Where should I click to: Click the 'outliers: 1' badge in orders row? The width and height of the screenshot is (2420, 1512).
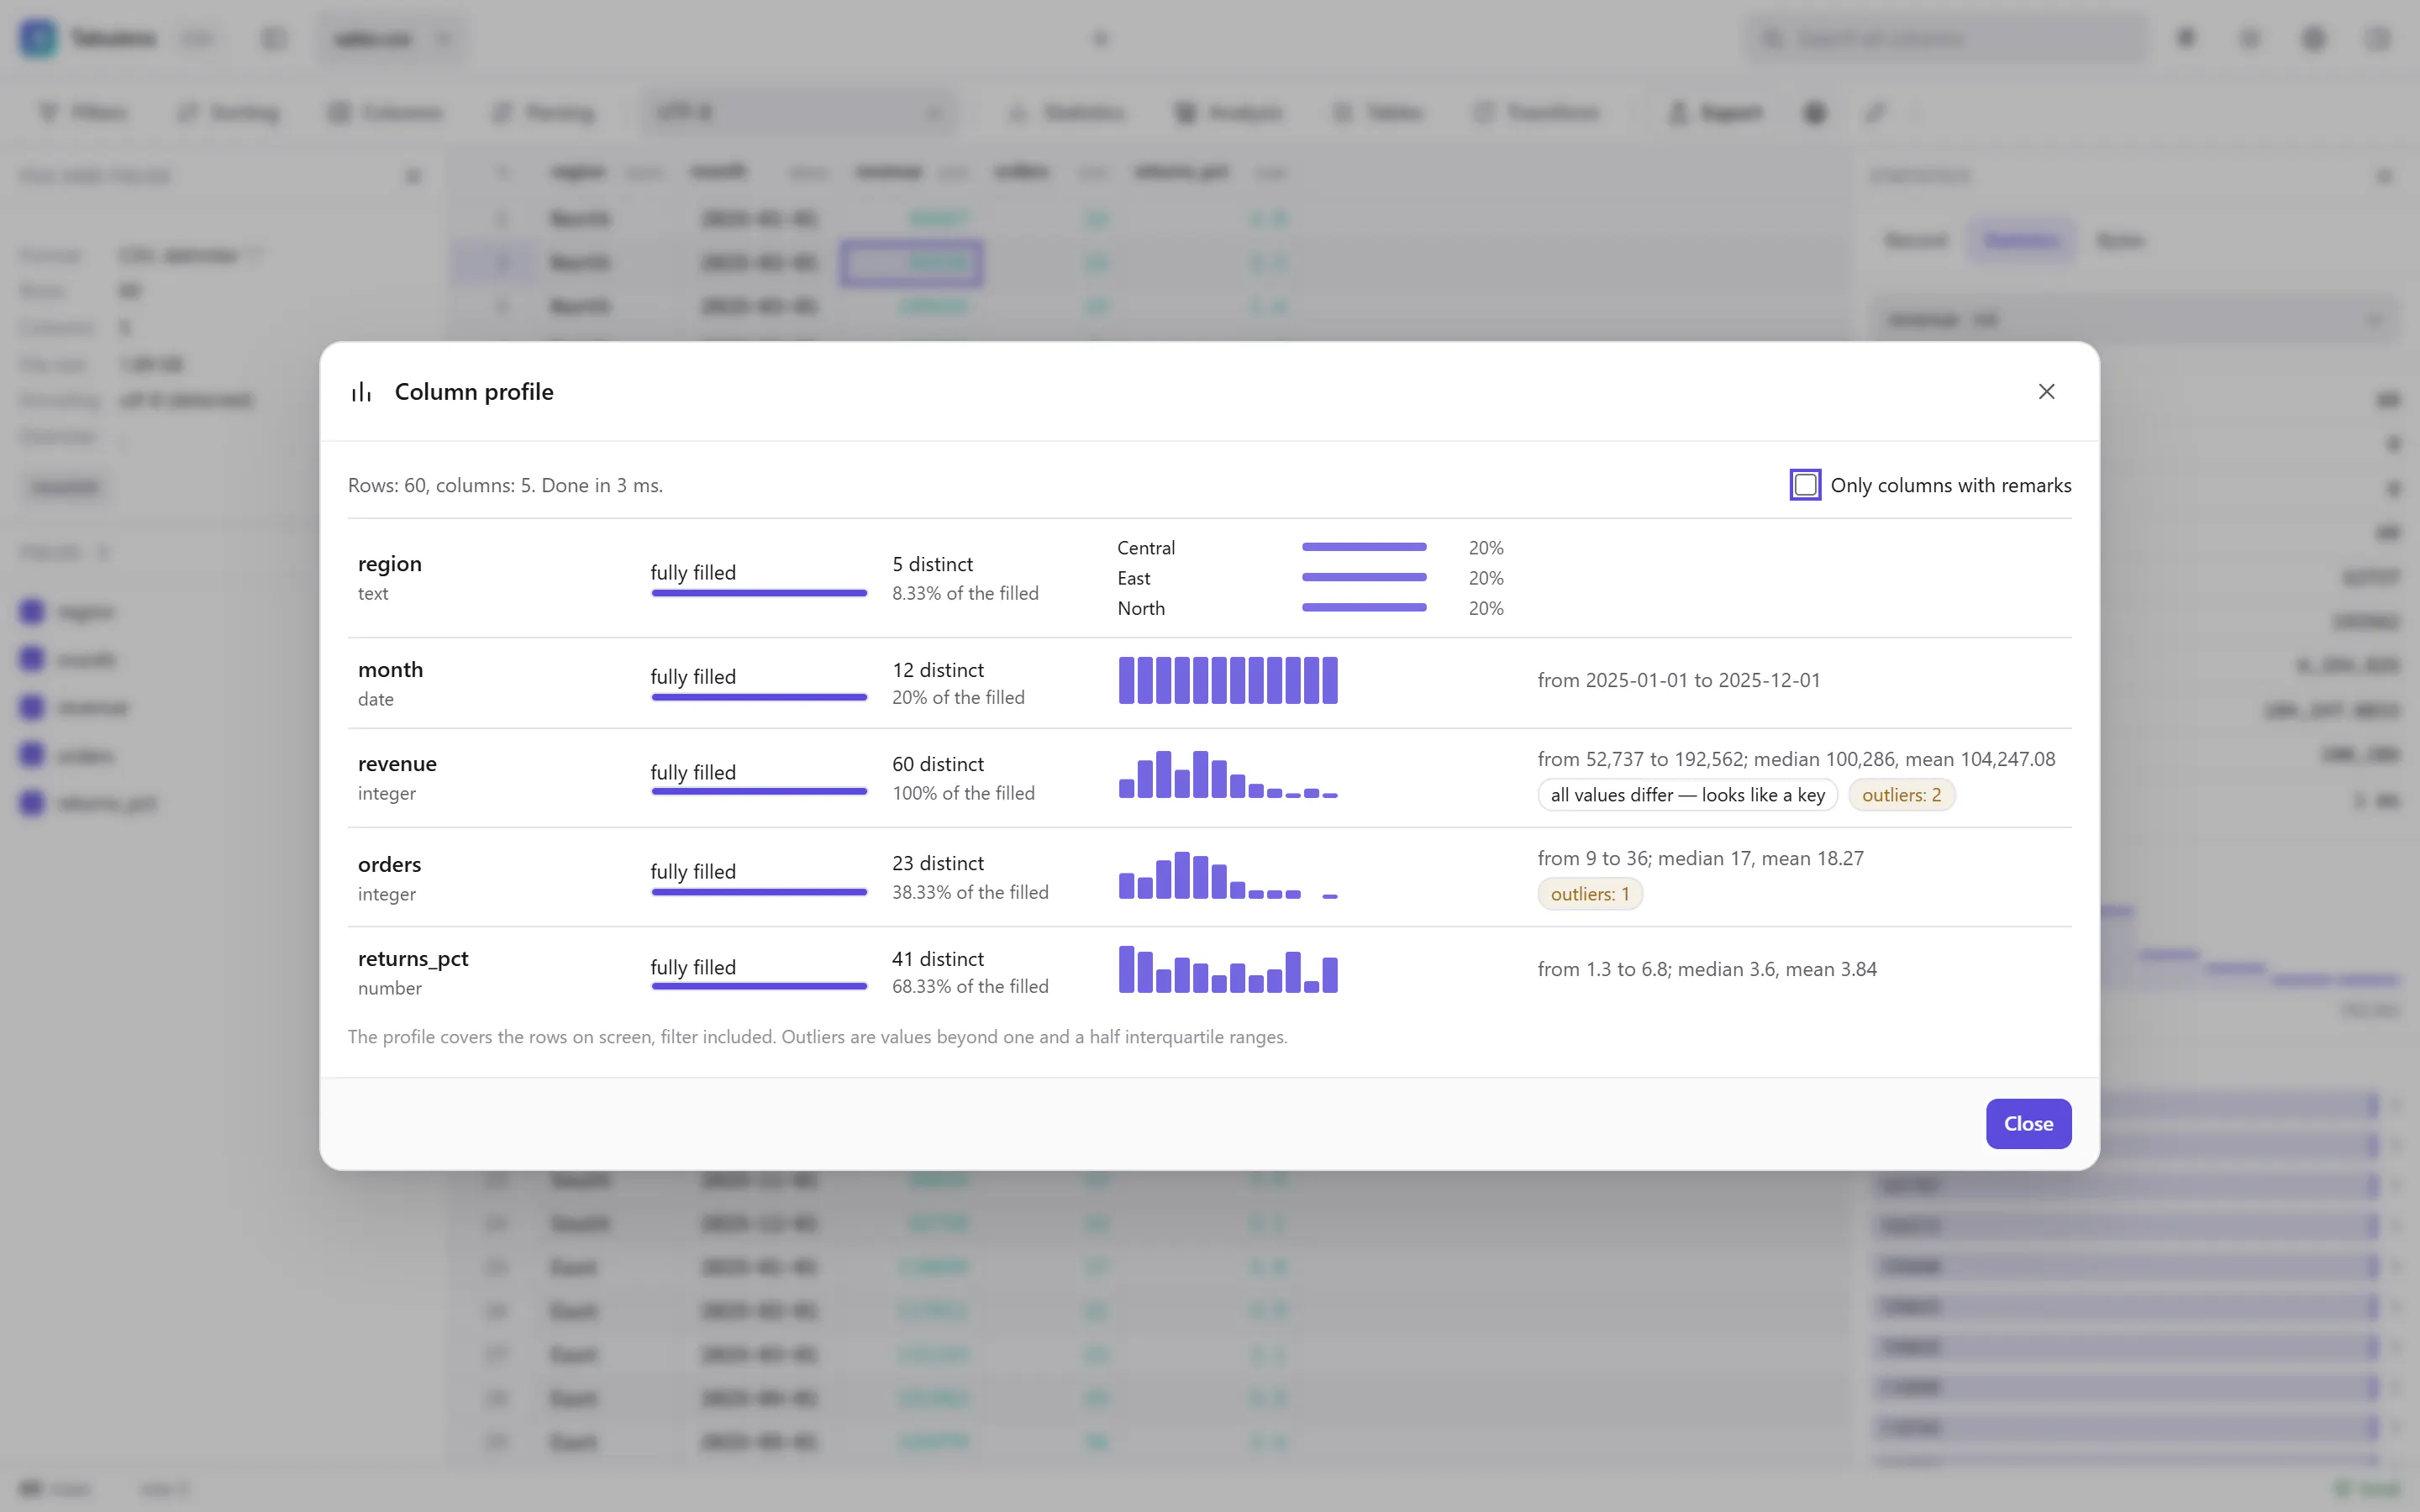1590,894
